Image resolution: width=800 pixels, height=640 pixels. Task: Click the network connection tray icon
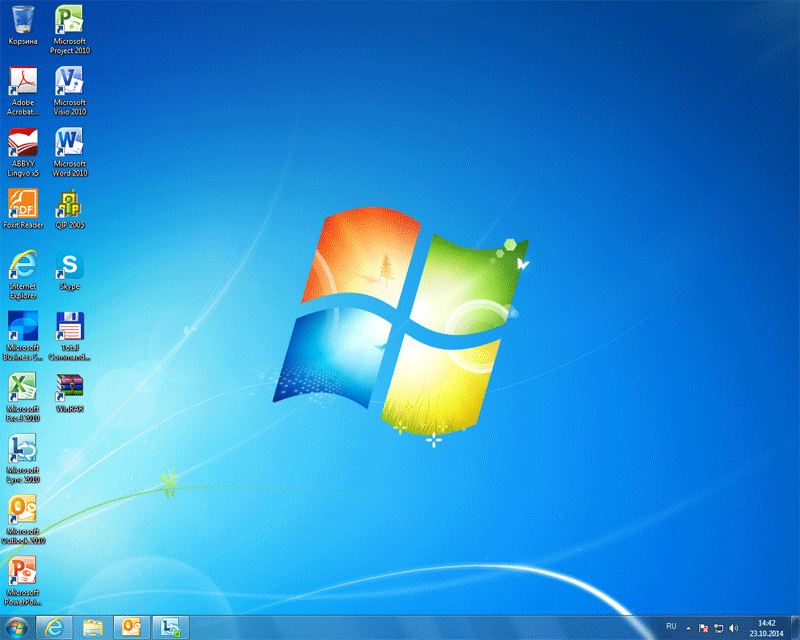[718, 628]
